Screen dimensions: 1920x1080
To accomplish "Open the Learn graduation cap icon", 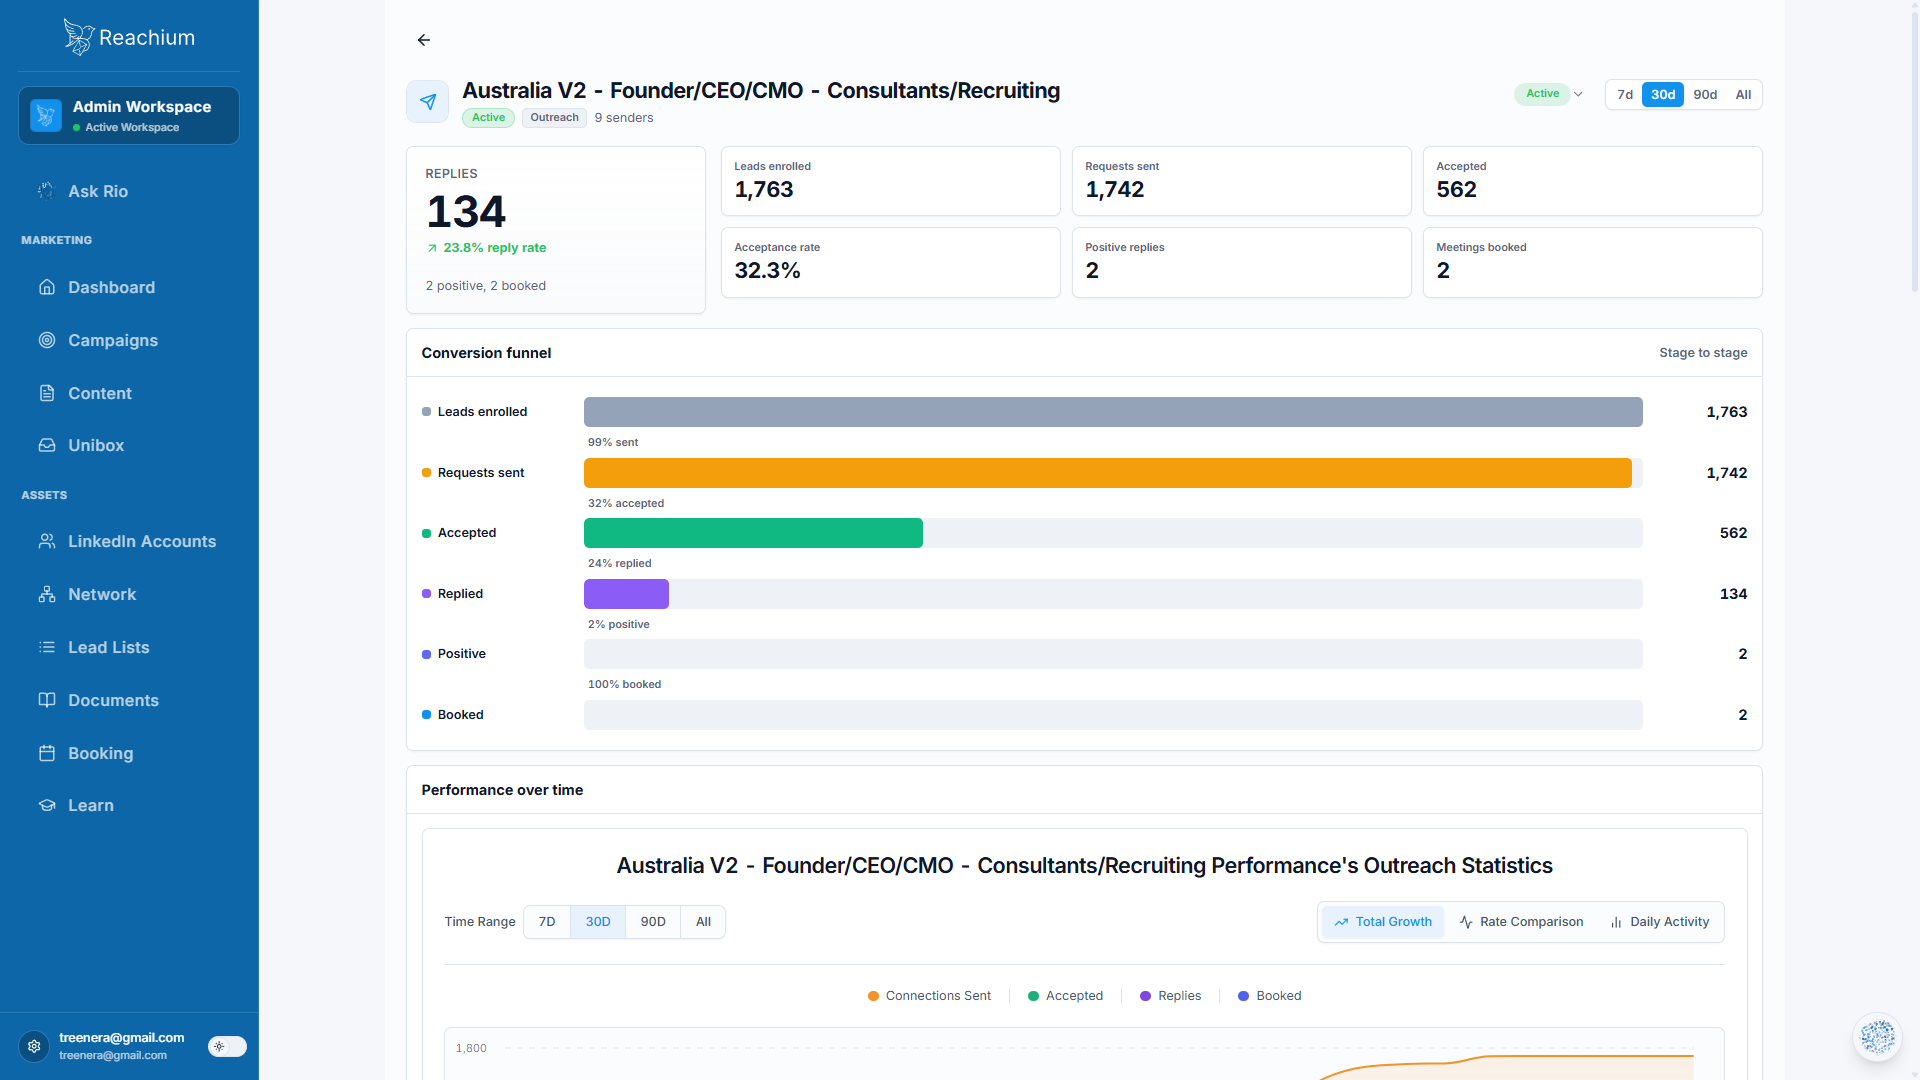I will point(47,805).
